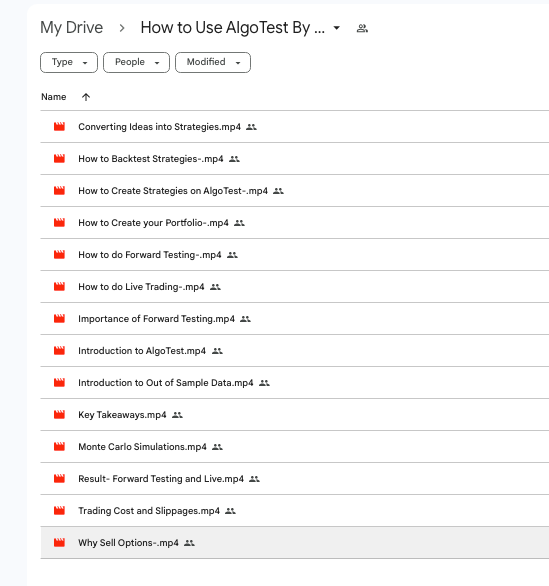Click shared people icon beside Key Takeaways.mp4
The width and height of the screenshot is (549, 586).
(x=177, y=415)
